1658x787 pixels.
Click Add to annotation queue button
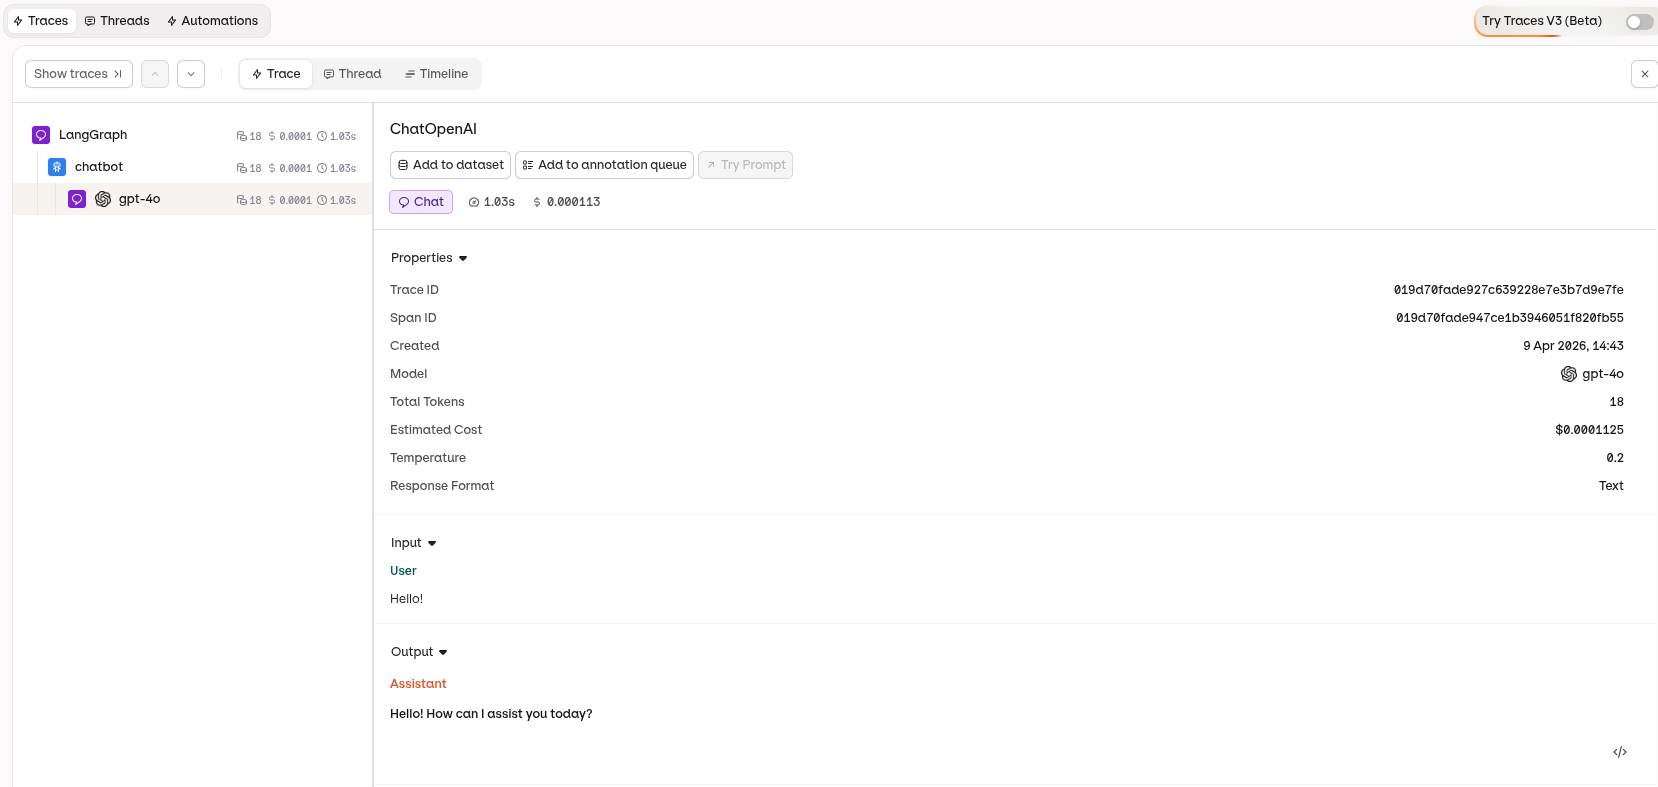[604, 165]
